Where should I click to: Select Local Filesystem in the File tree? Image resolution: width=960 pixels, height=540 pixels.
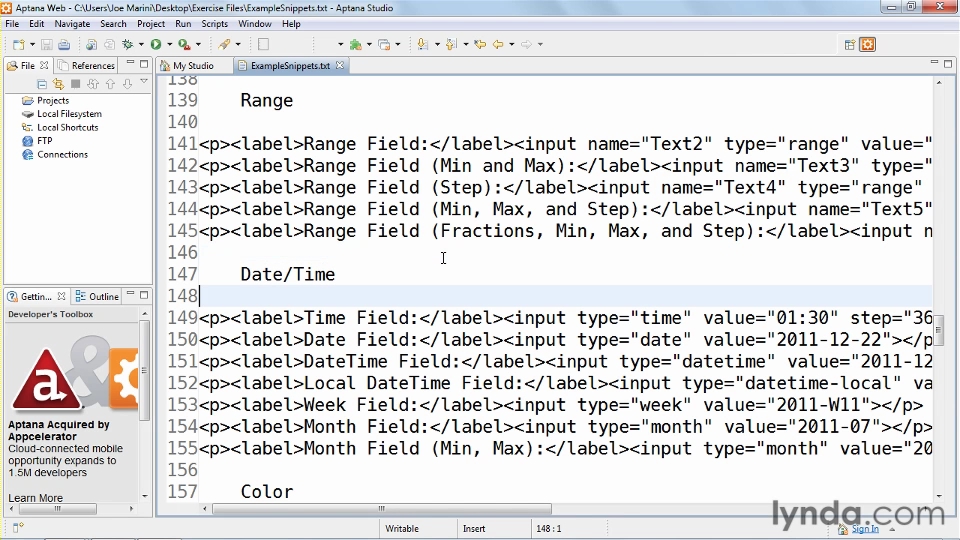[x=69, y=114]
